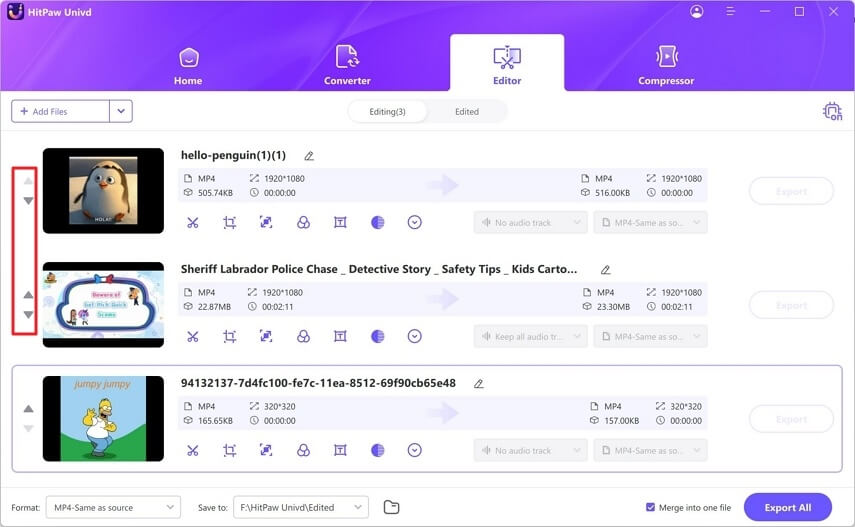Open the output folder icon

391,507
